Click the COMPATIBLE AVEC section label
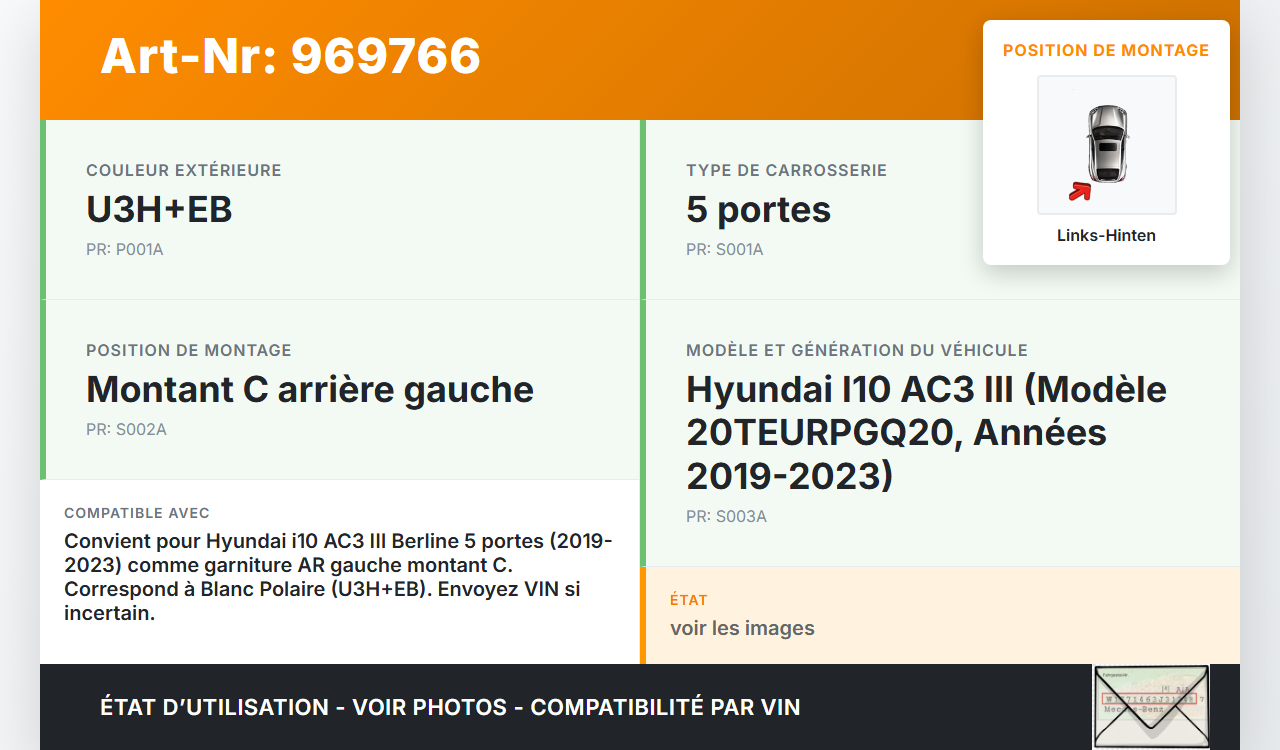This screenshot has height=750, width=1280. pyautogui.click(x=137, y=513)
